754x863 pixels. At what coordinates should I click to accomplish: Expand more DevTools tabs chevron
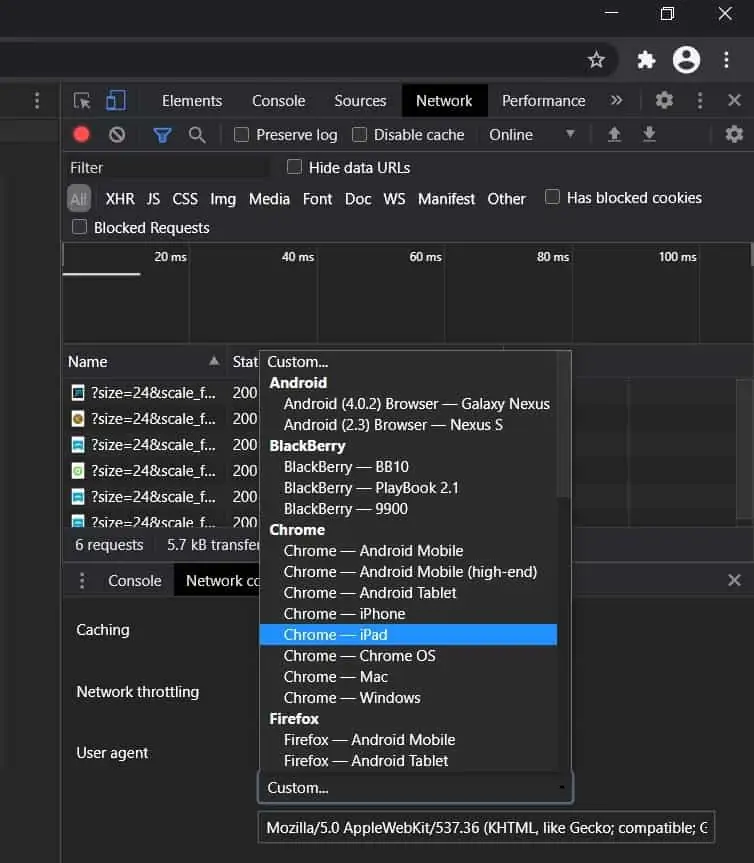(x=616, y=101)
